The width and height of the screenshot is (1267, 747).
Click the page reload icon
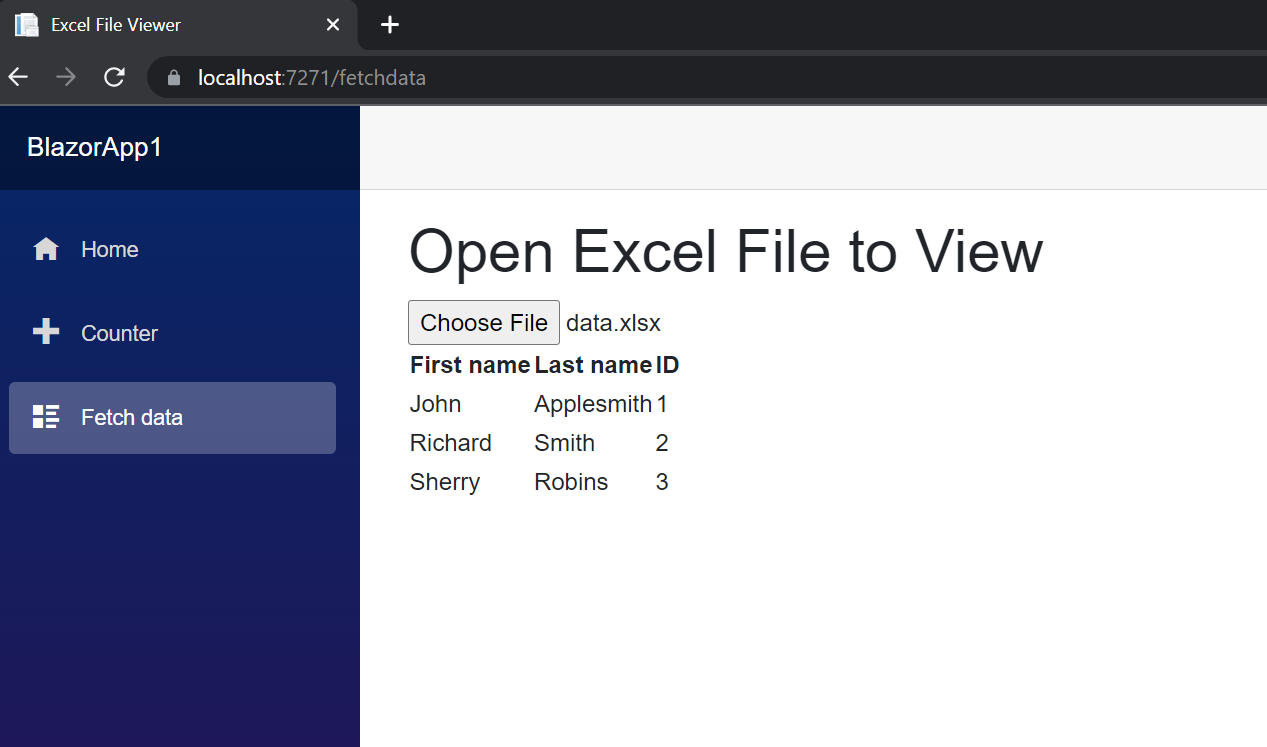click(113, 76)
